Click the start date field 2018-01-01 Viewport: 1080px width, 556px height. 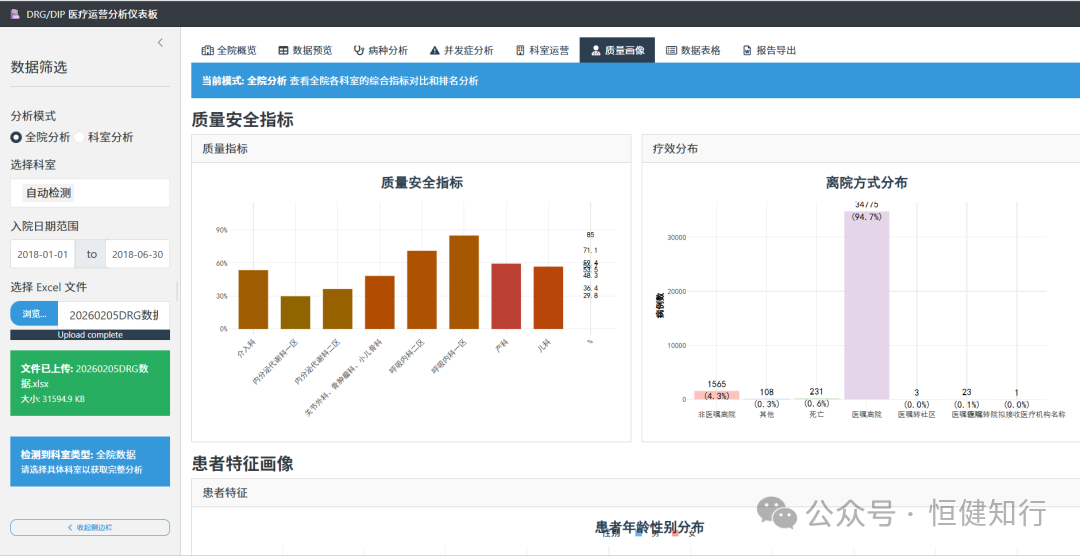(43, 254)
